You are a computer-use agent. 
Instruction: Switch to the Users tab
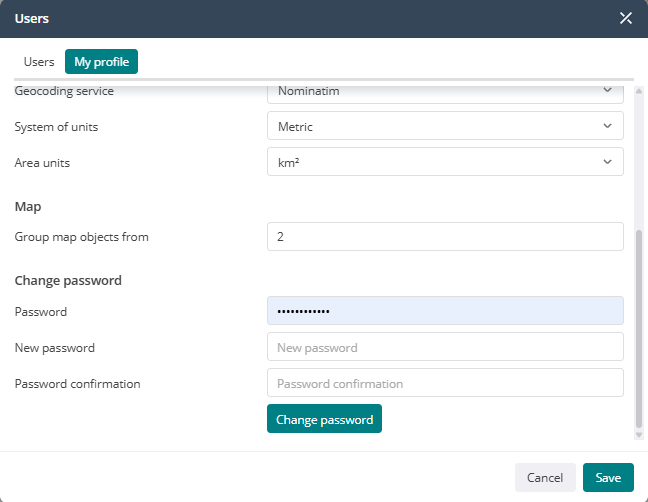click(x=39, y=62)
